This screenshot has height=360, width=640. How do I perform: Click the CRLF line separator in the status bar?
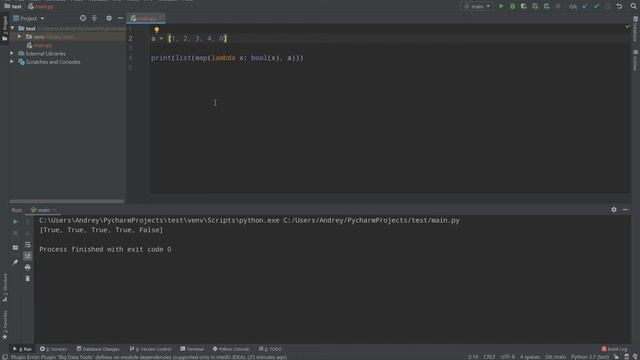click(489, 357)
